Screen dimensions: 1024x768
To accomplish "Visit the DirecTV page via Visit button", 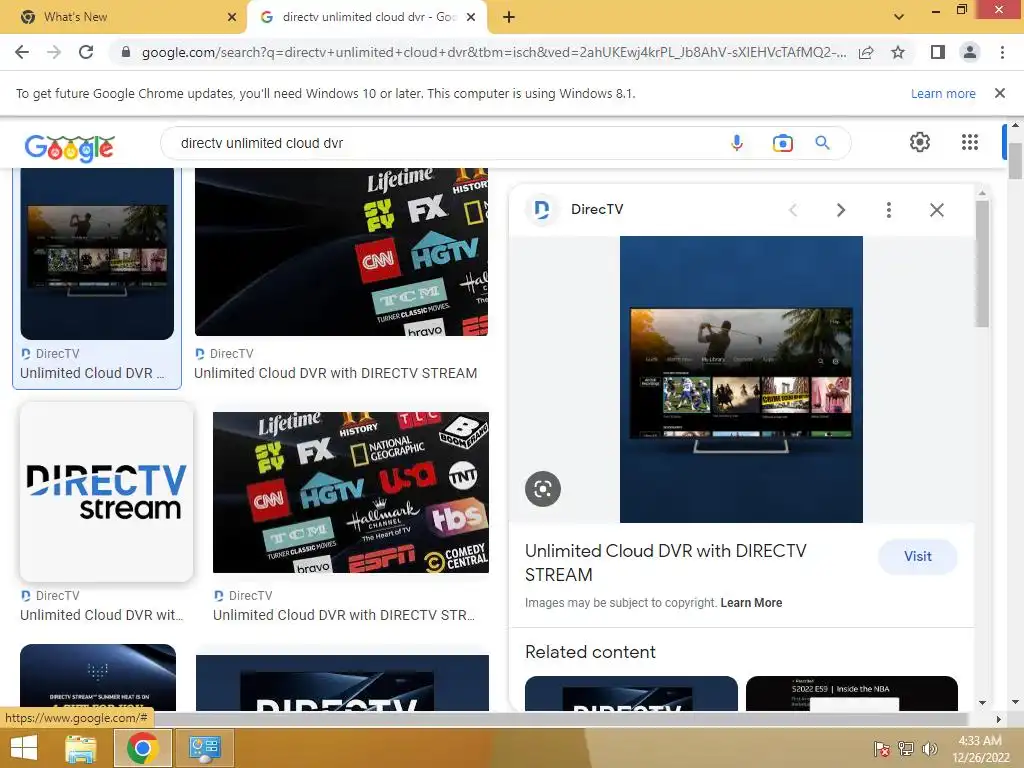I will pyautogui.click(x=918, y=556).
